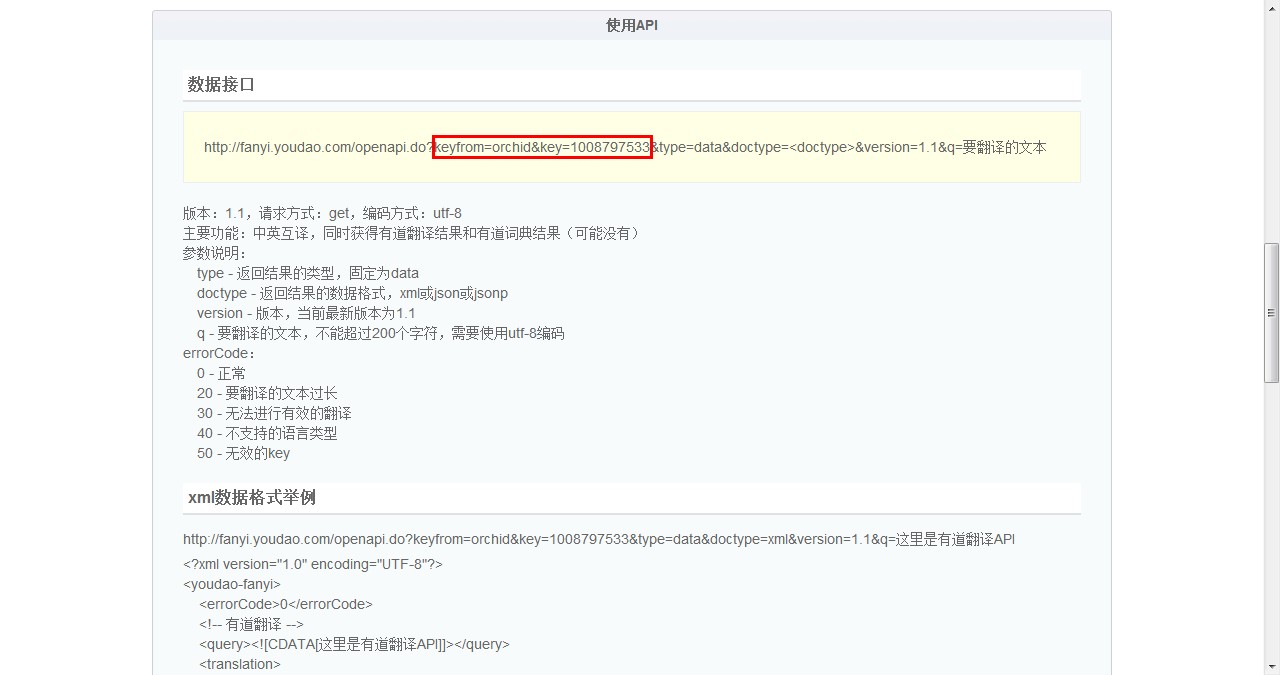
Task: Click the <?xml version declaration line
Action: 313,564
